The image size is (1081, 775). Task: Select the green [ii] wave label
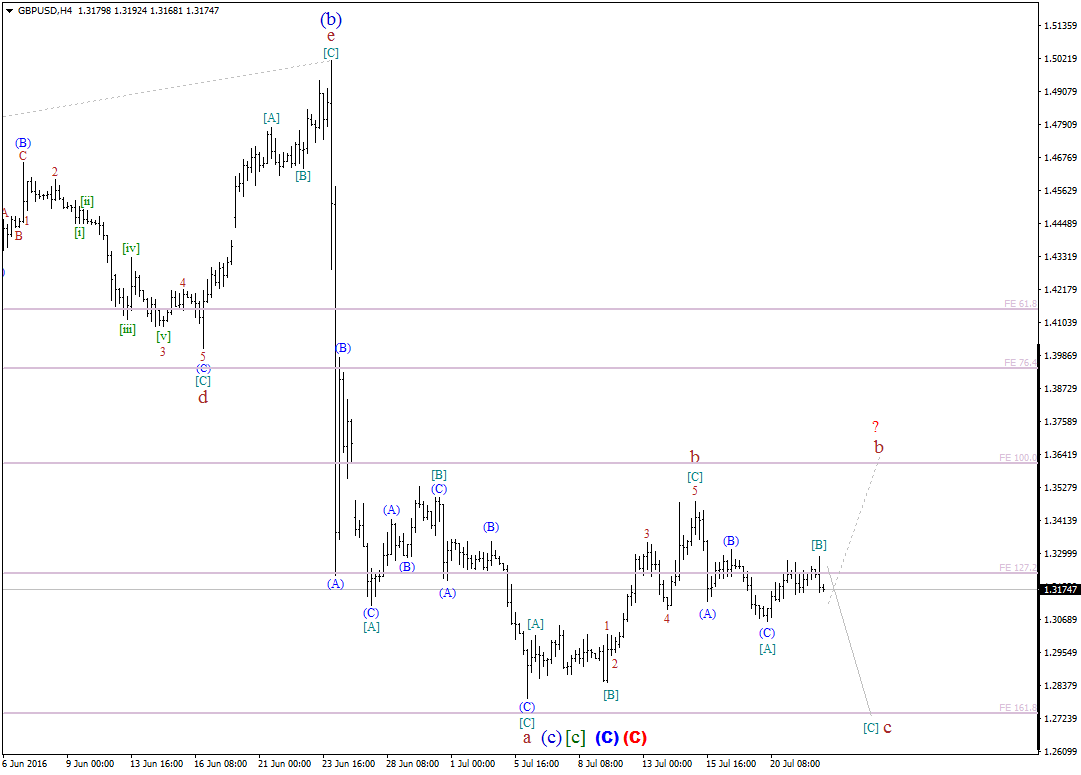[87, 201]
